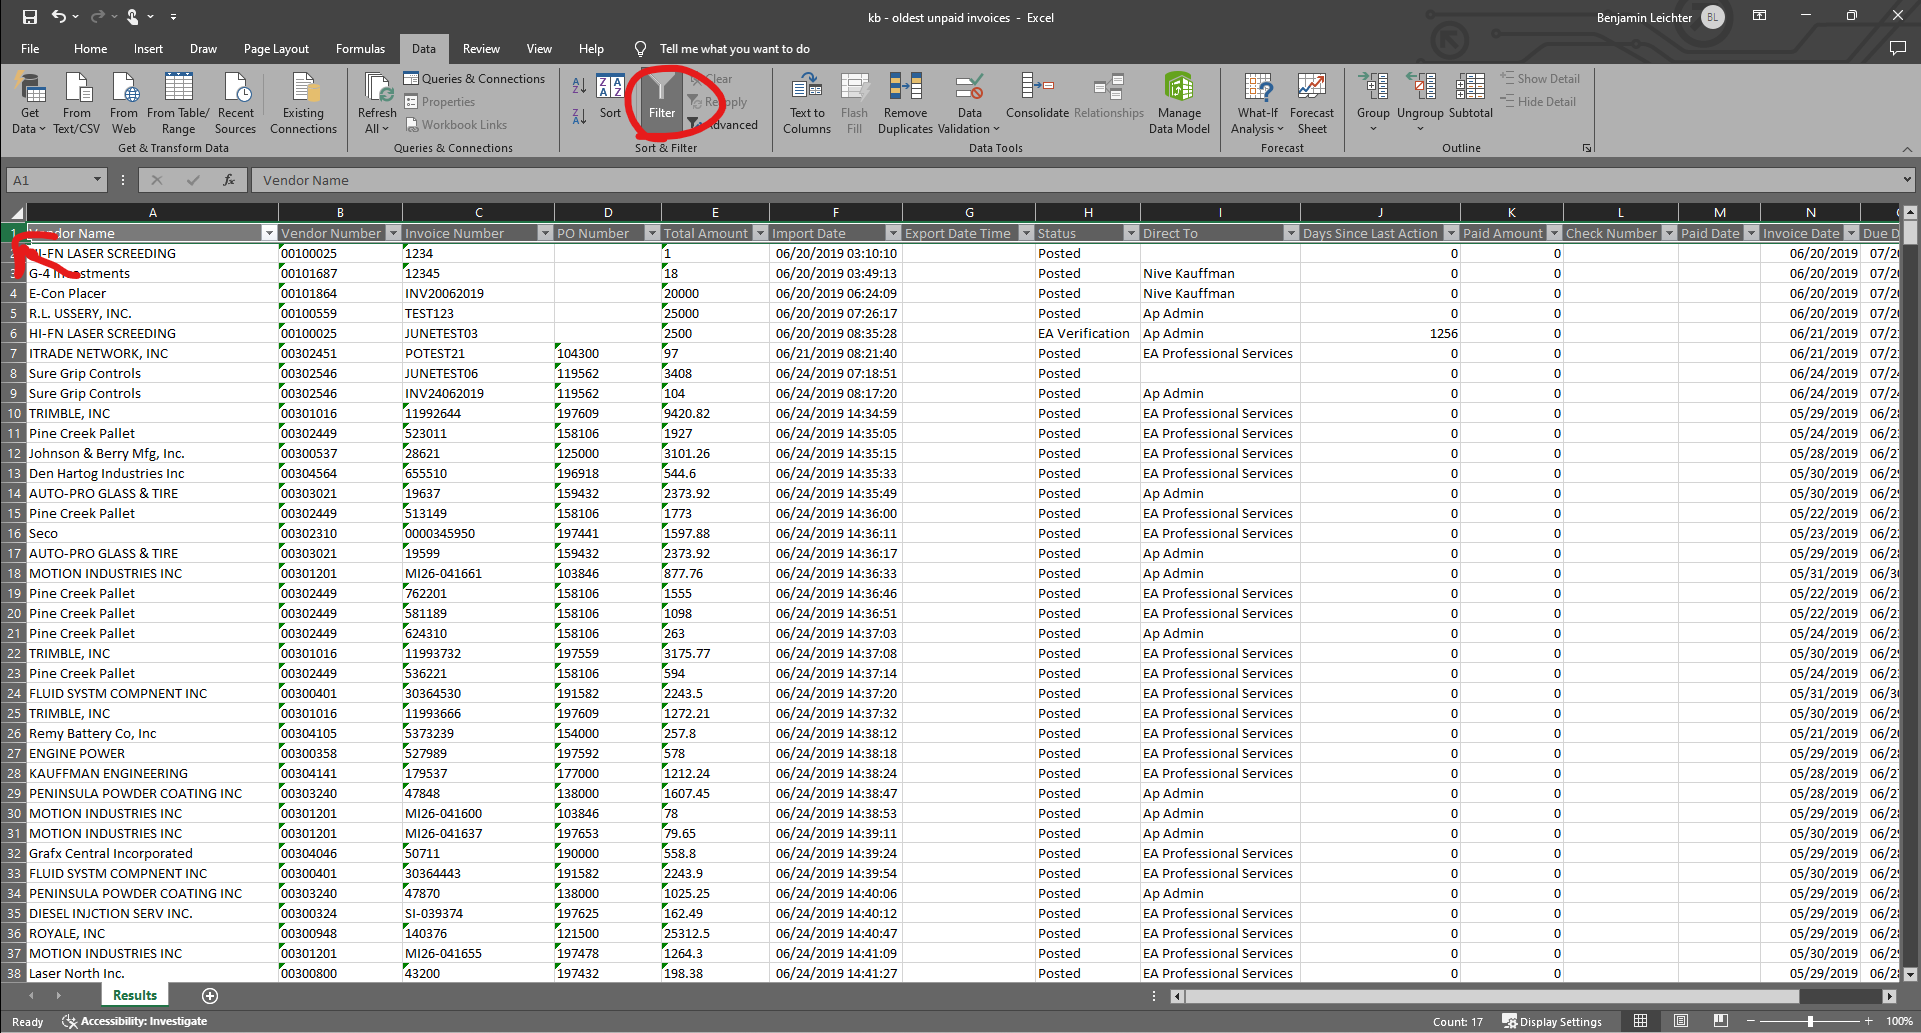
Task: Open Outline dialog launcher
Action: pos(1587,148)
